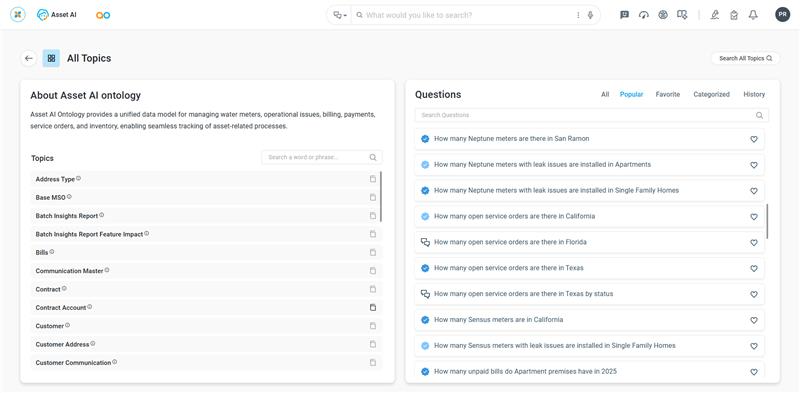
Task: Show info for Address Type topic
Action: tap(79, 179)
